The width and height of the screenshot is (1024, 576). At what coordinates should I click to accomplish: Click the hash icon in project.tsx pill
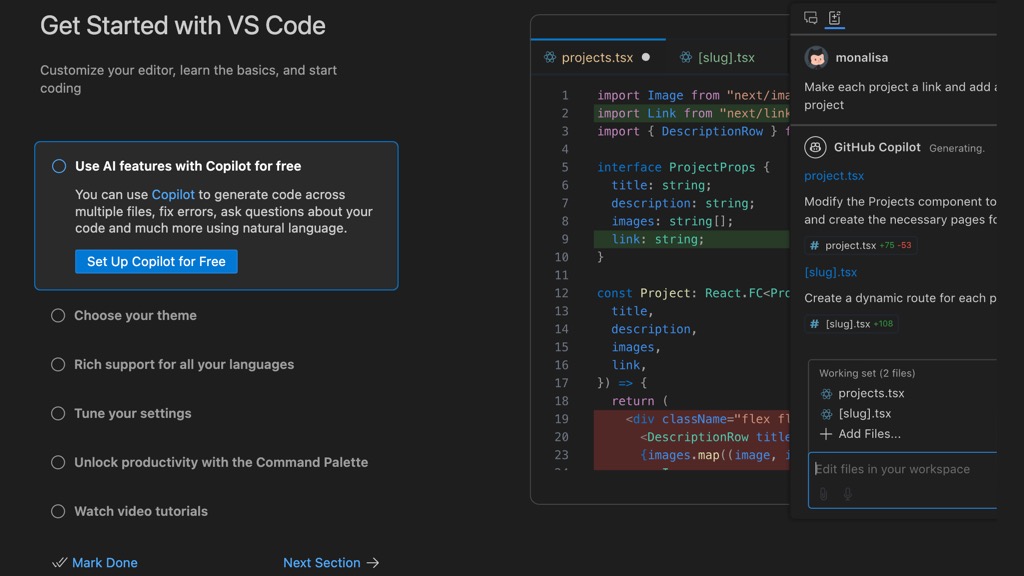coord(814,246)
